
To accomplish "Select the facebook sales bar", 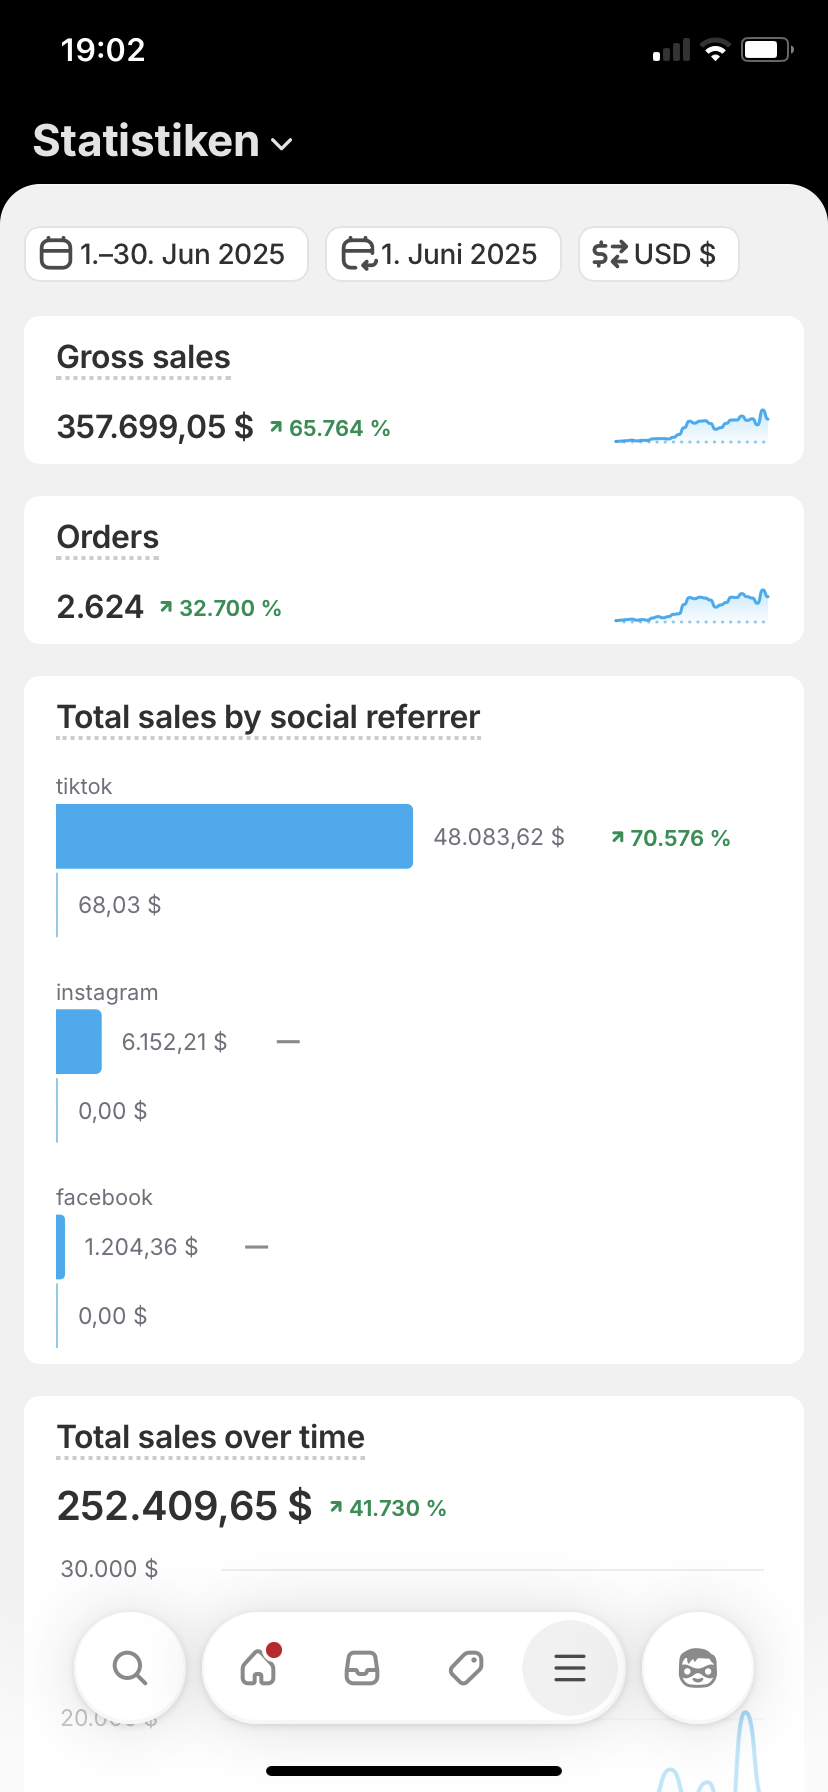I will 61,1247.
